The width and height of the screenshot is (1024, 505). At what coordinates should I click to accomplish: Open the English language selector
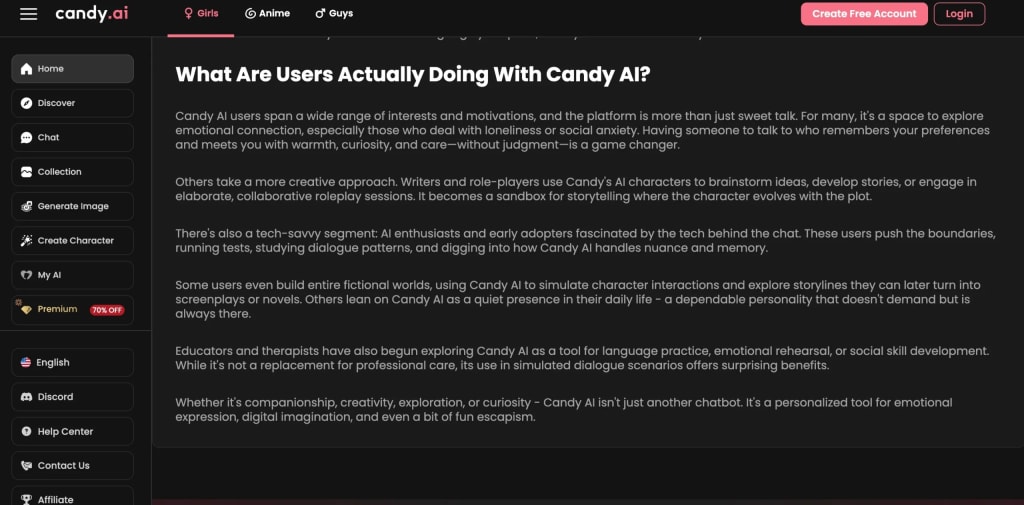(x=72, y=363)
